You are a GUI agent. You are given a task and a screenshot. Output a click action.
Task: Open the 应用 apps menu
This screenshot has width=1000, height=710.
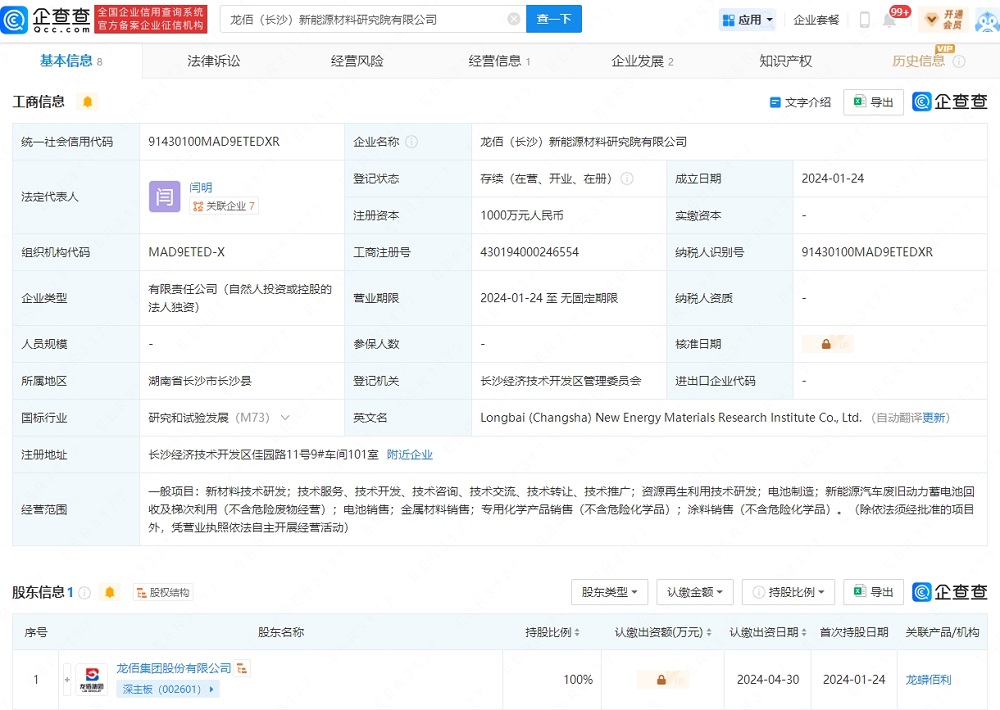746,19
